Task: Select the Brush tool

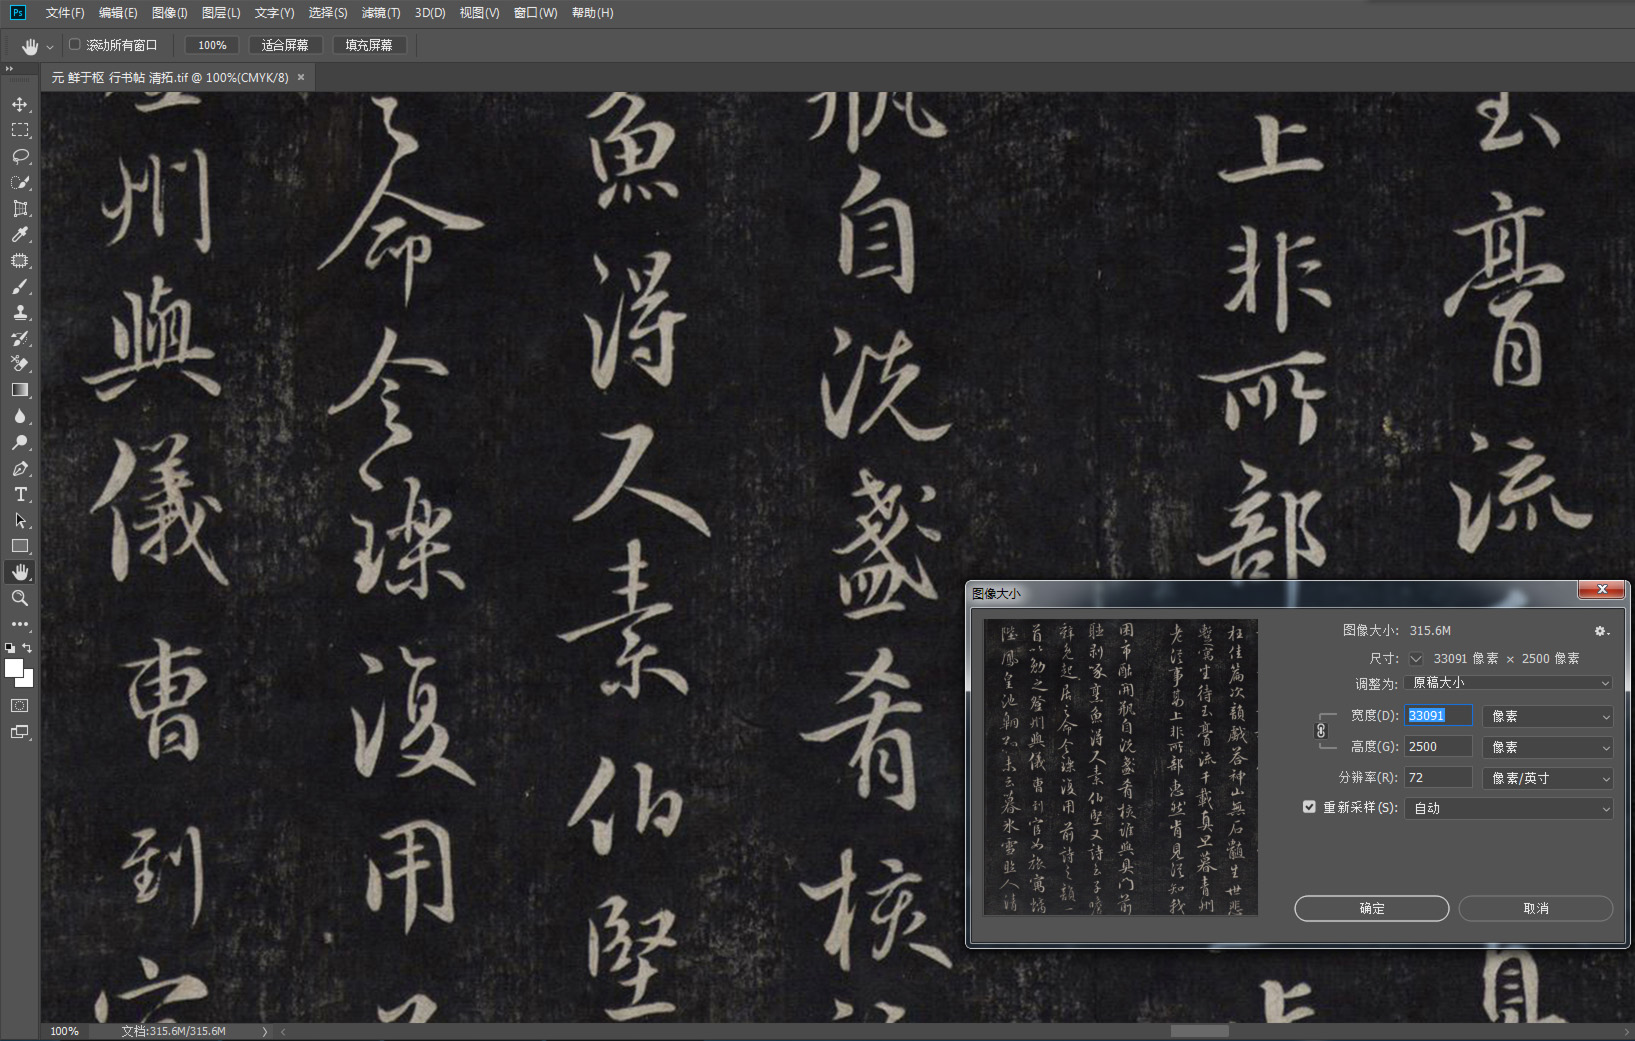Action: [20, 286]
